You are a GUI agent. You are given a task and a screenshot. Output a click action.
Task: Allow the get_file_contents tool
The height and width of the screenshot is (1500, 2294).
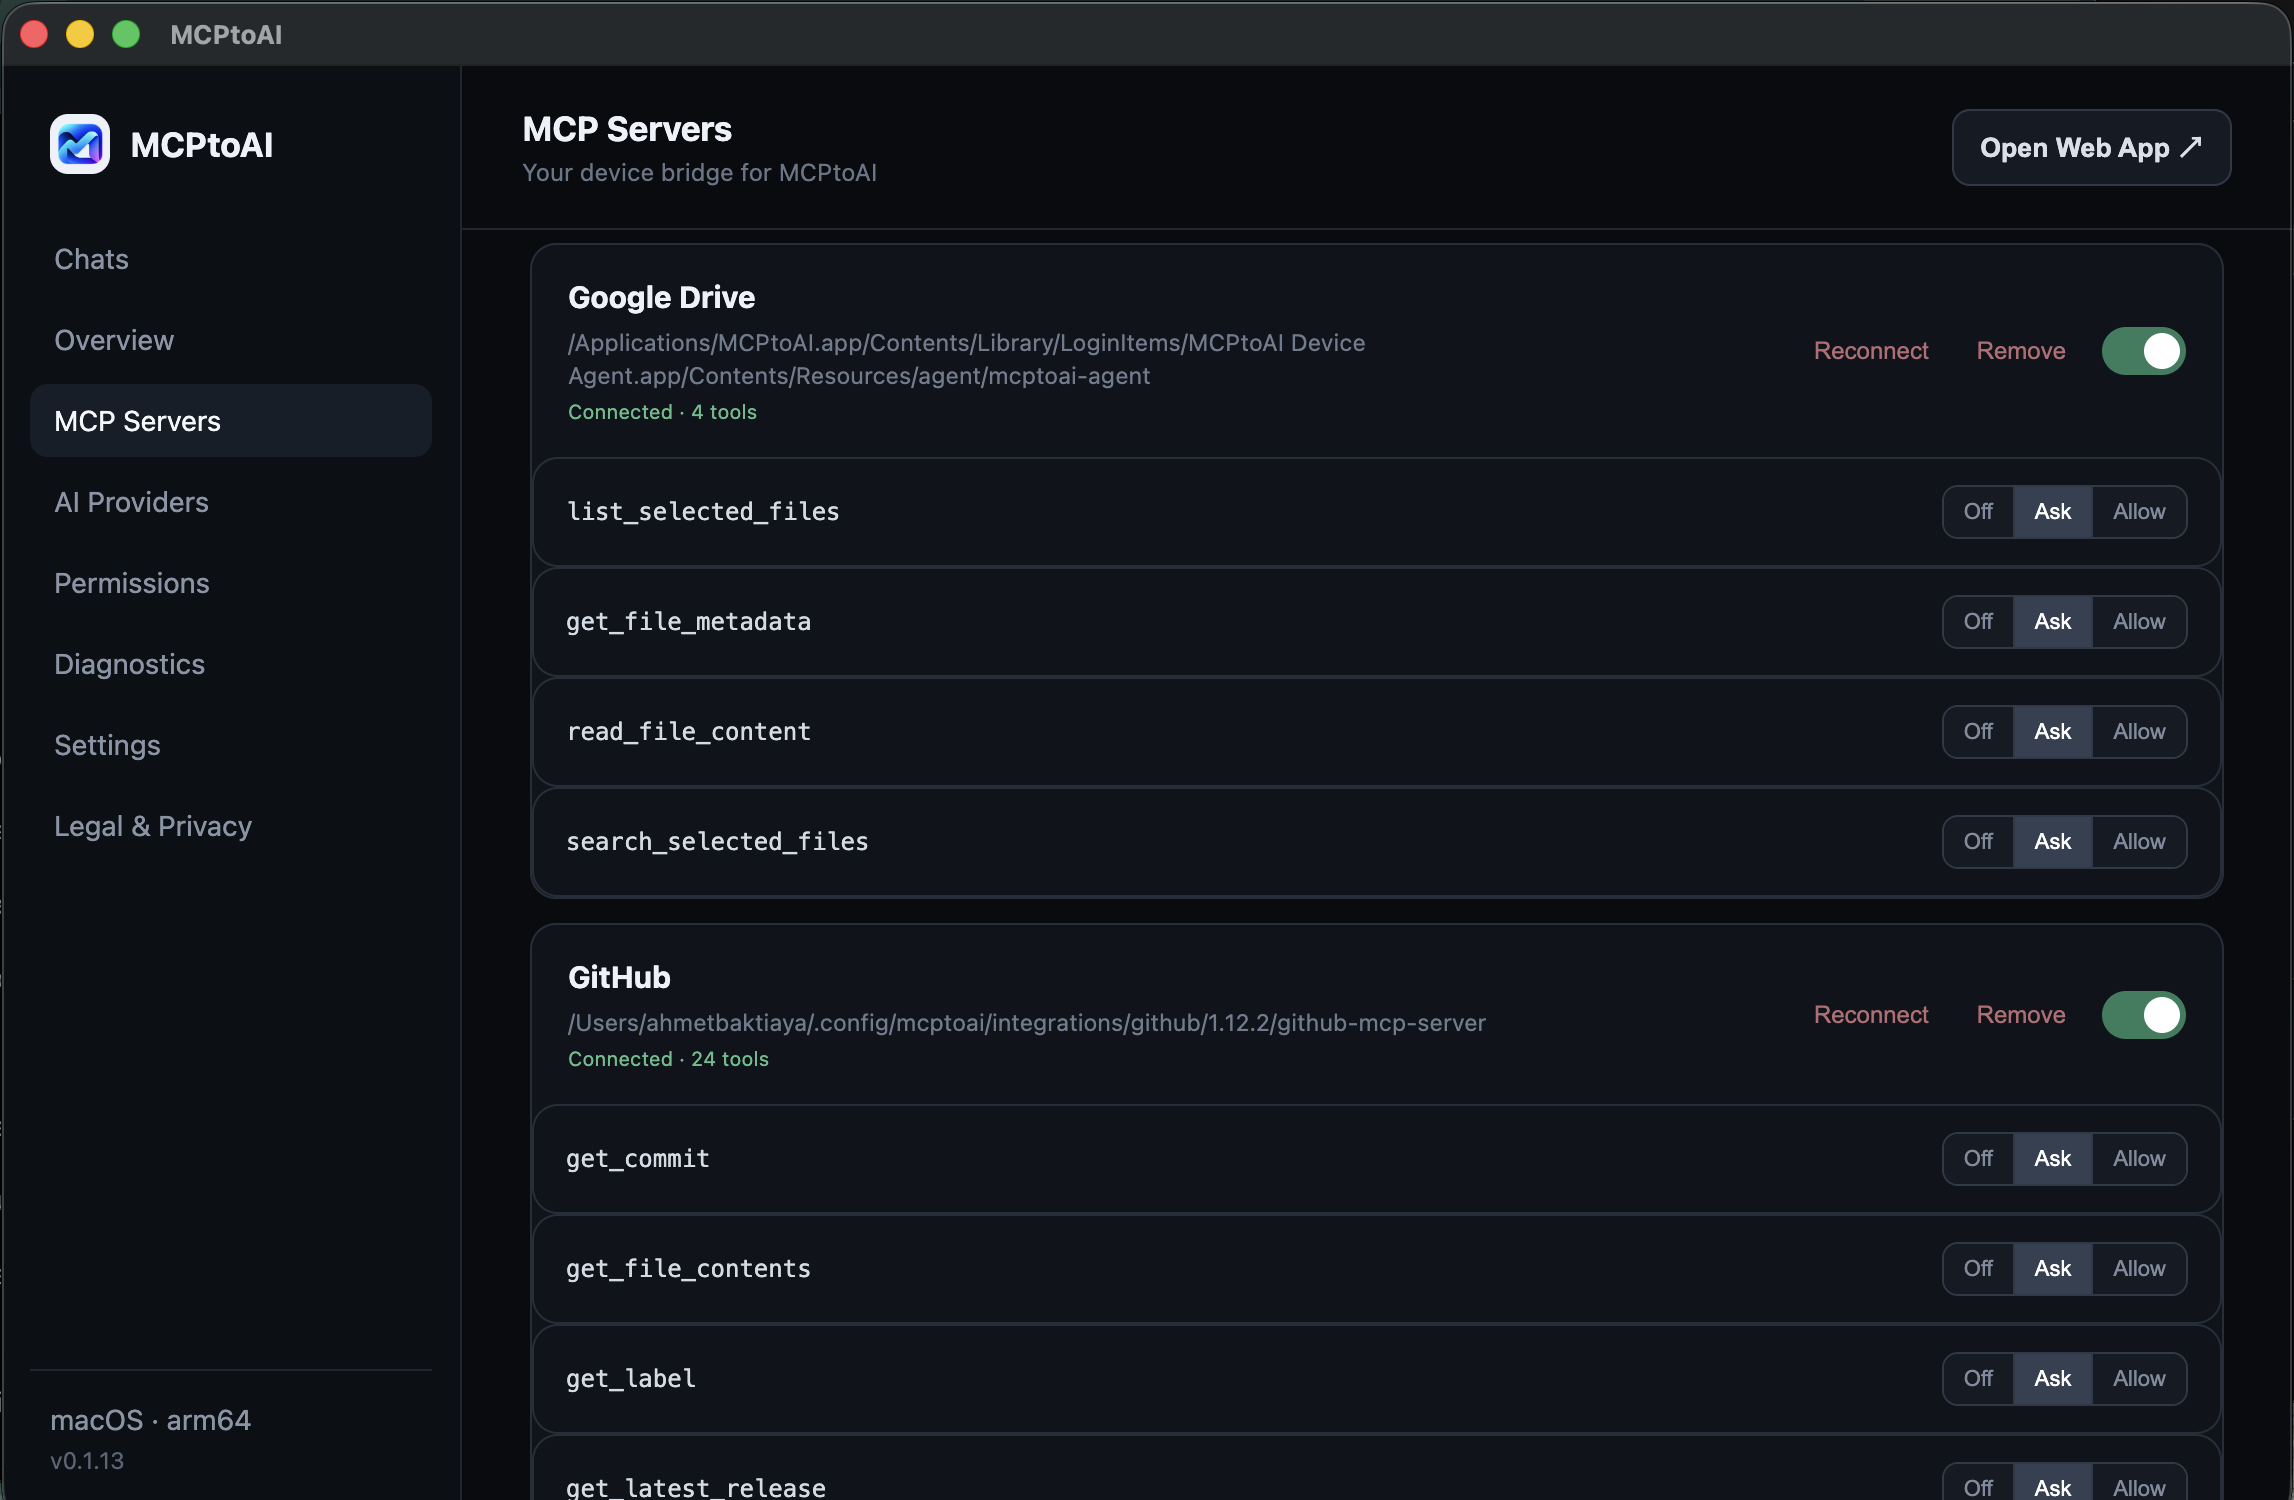coord(2139,1269)
